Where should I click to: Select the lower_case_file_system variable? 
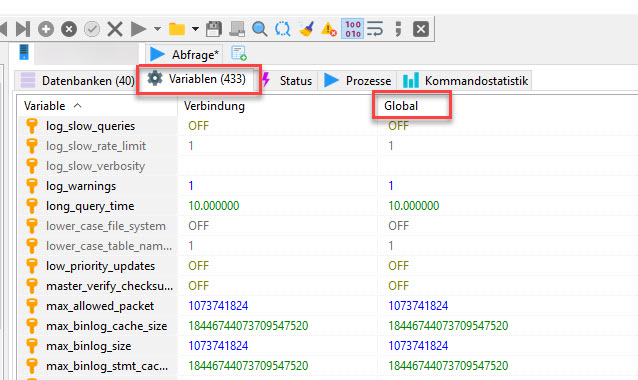tap(106, 226)
